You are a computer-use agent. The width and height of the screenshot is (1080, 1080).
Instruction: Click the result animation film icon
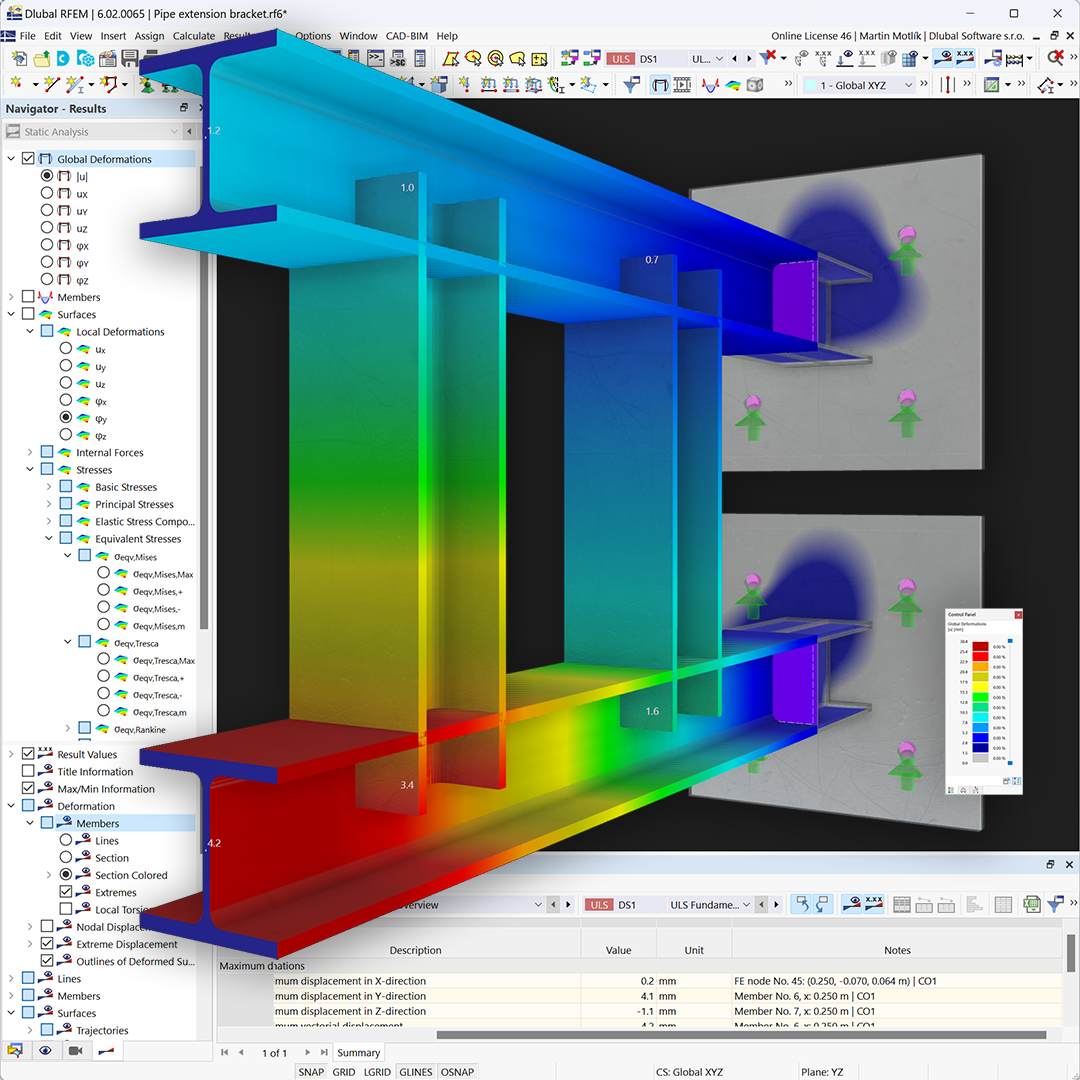tap(682, 85)
